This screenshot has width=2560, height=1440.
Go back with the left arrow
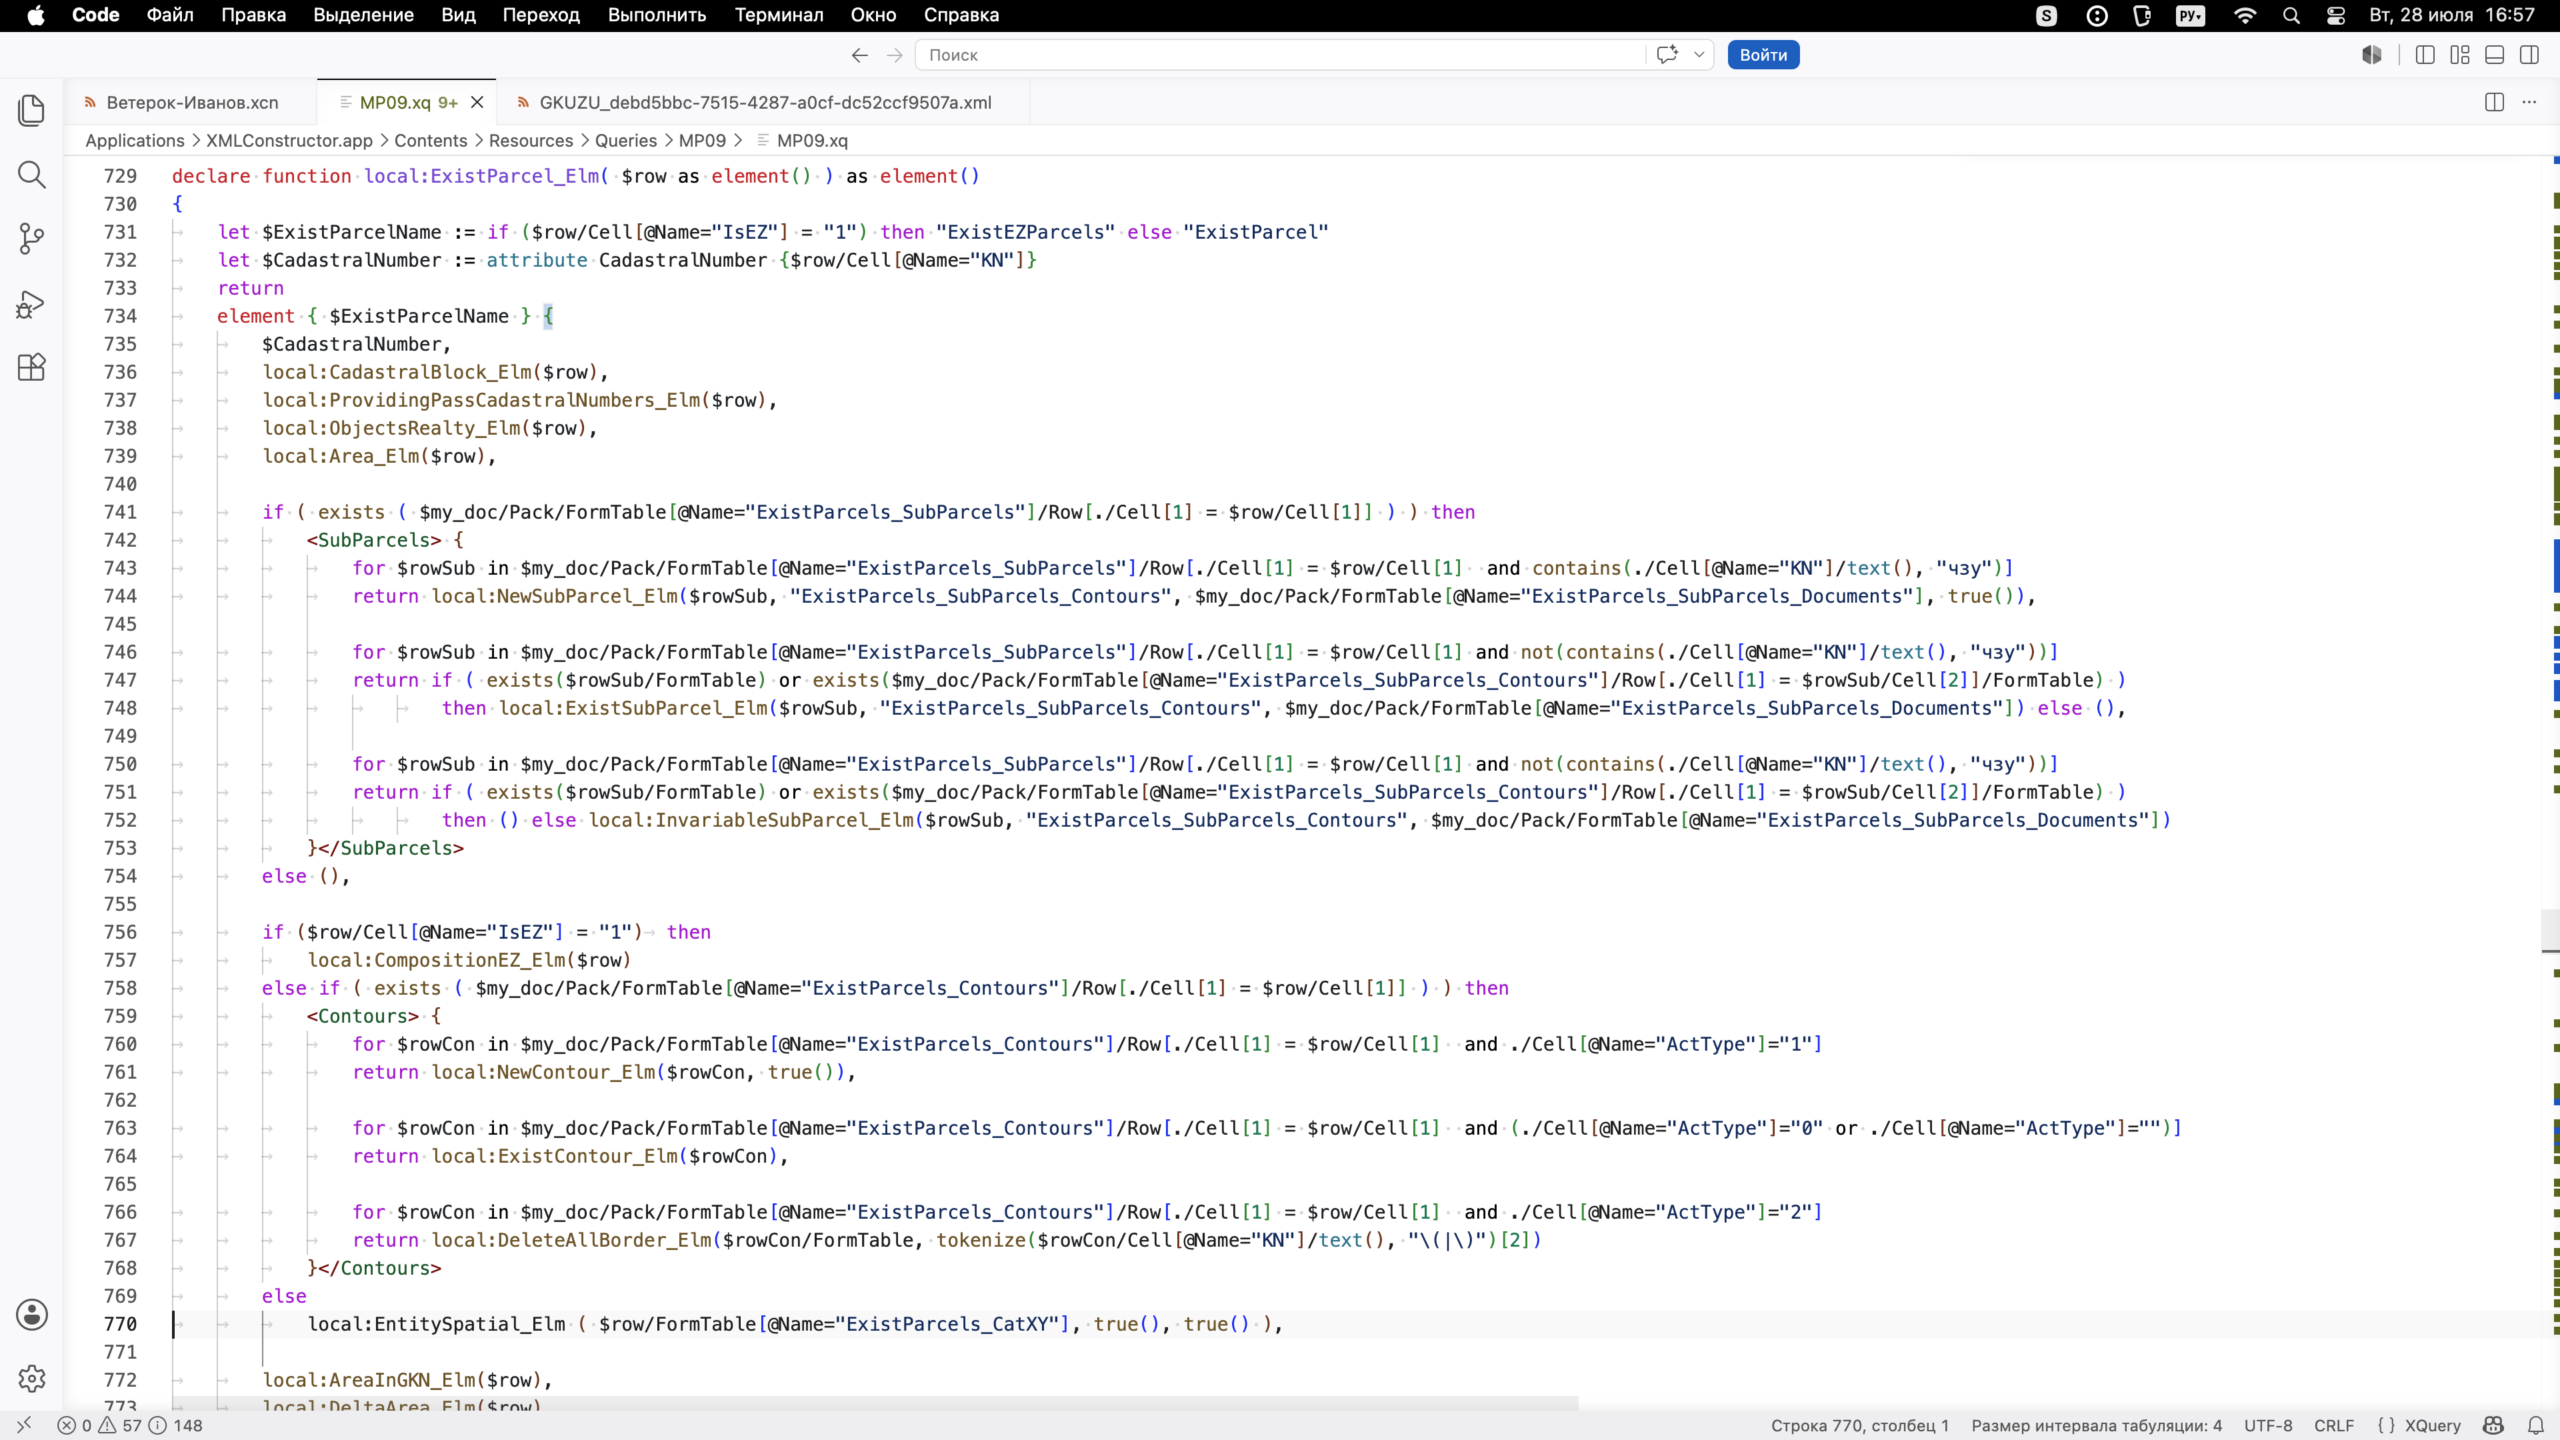(x=859, y=55)
